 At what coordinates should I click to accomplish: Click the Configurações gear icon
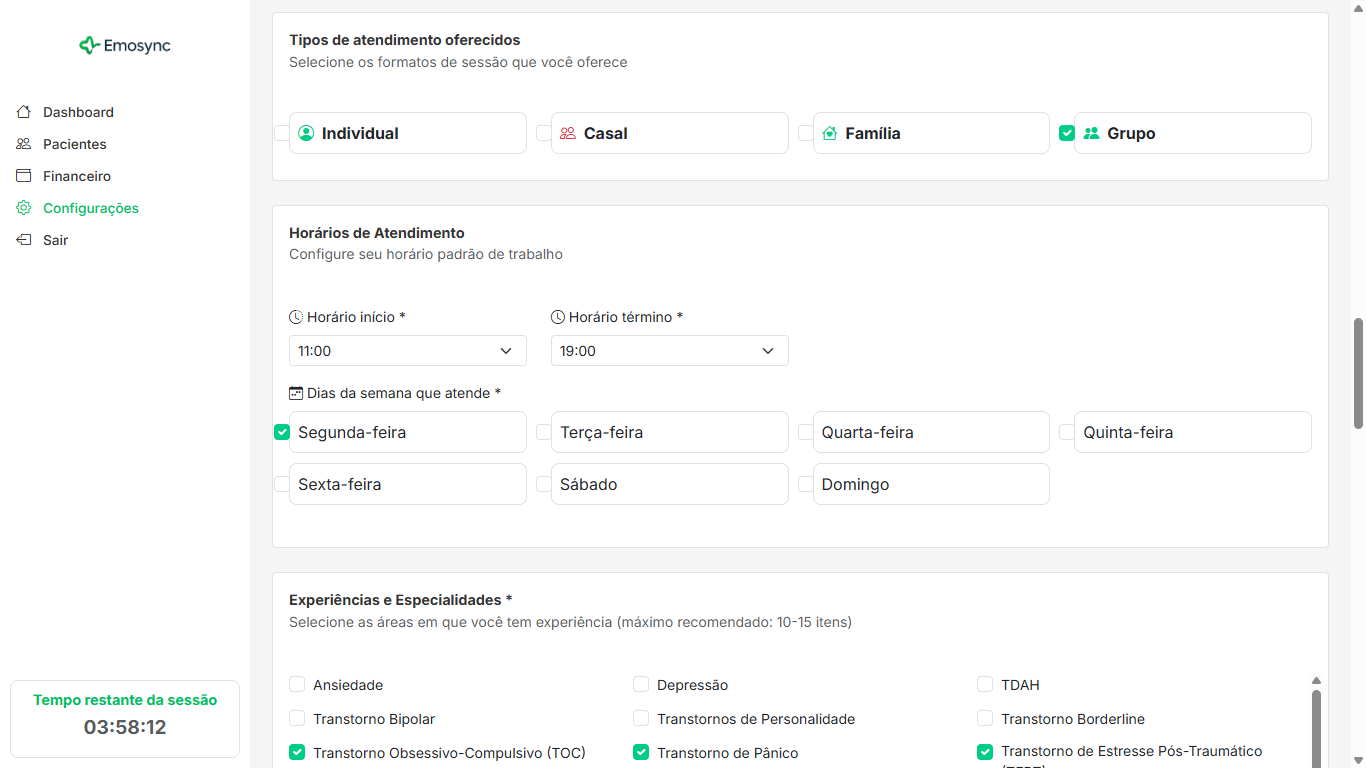pos(22,207)
